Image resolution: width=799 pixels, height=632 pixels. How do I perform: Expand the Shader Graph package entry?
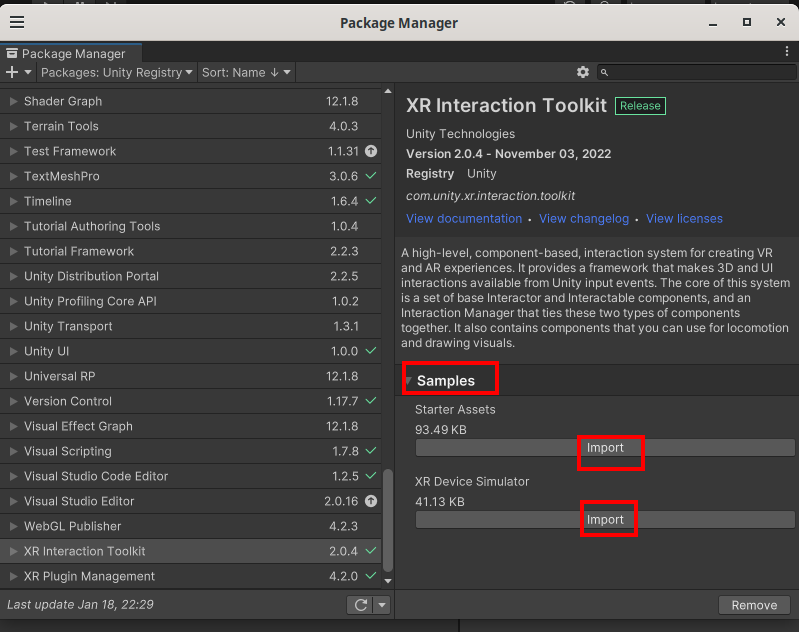pyautogui.click(x=13, y=101)
